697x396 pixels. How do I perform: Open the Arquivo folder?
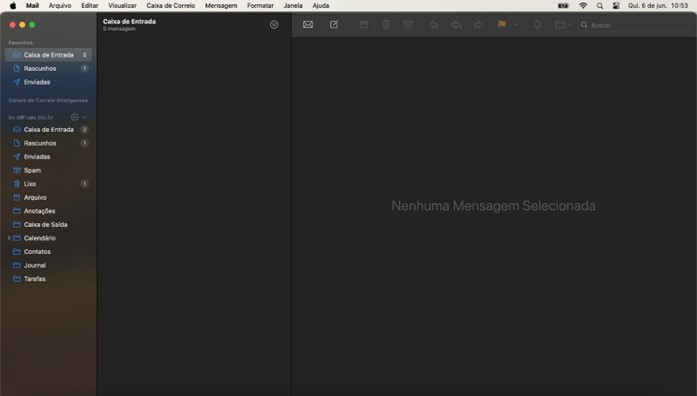(x=48, y=197)
